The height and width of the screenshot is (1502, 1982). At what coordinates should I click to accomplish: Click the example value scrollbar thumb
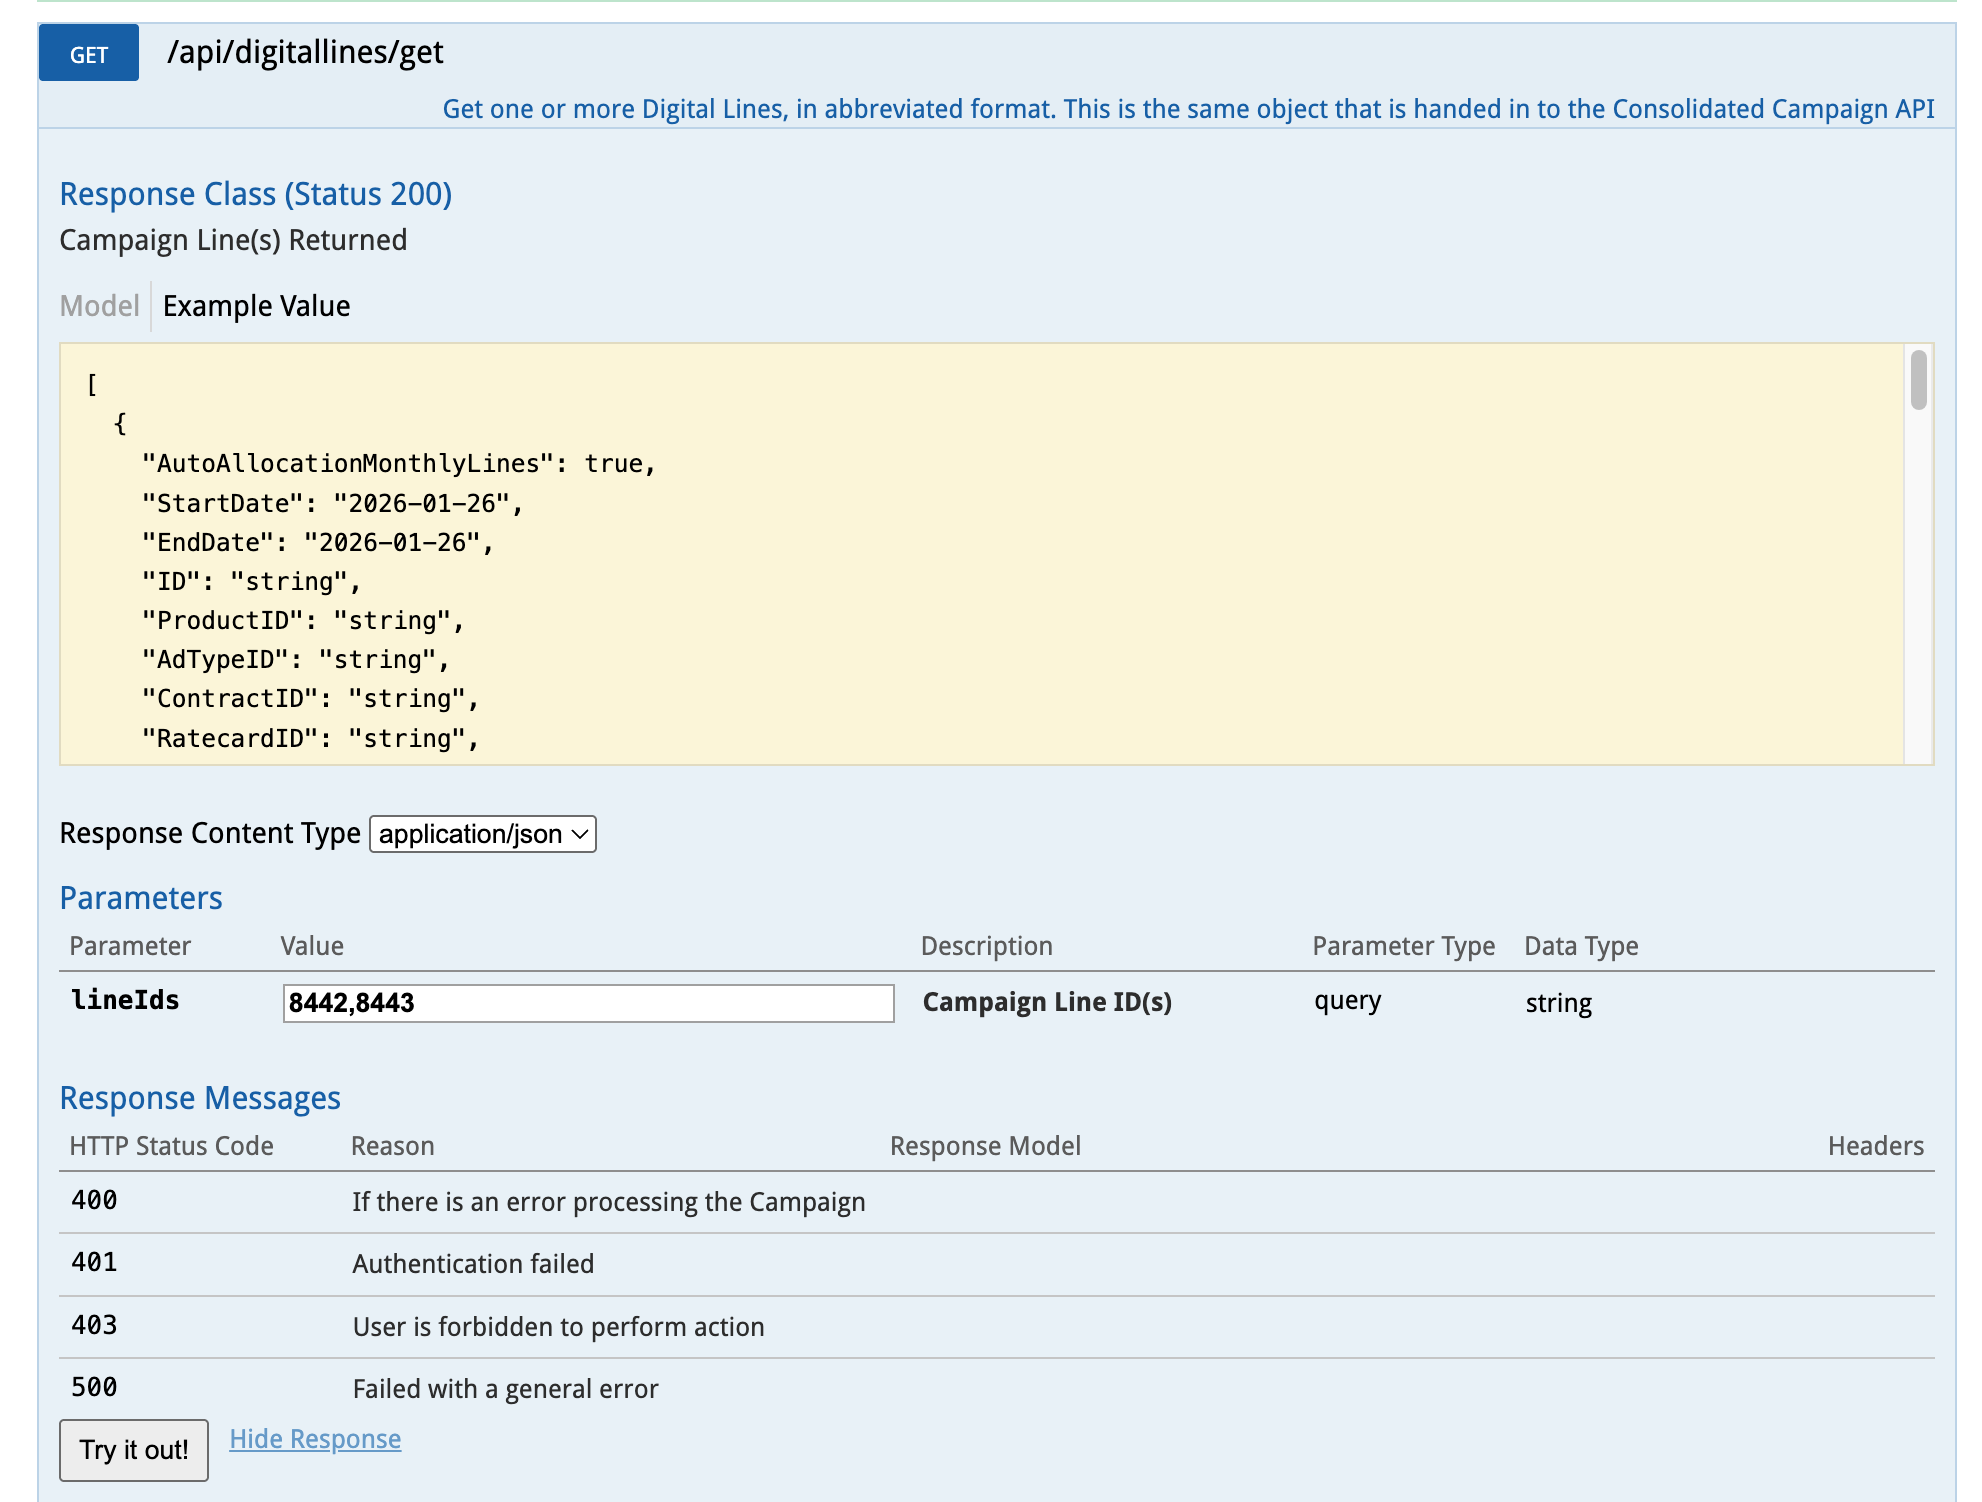[x=1917, y=380]
